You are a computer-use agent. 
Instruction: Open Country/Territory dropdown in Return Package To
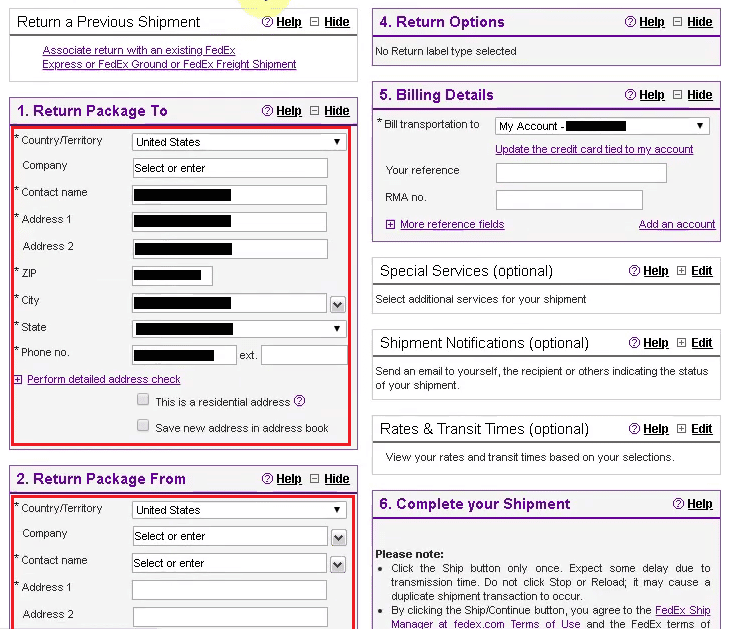pos(239,142)
